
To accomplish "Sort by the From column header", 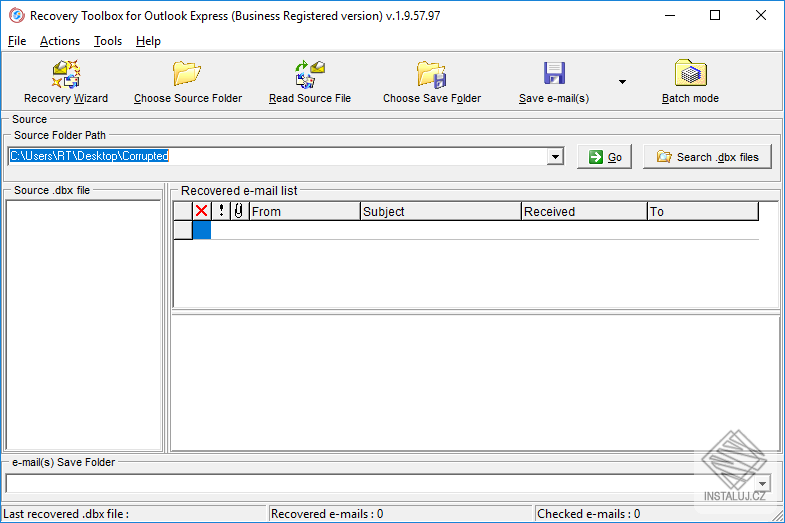I will click(x=304, y=211).
